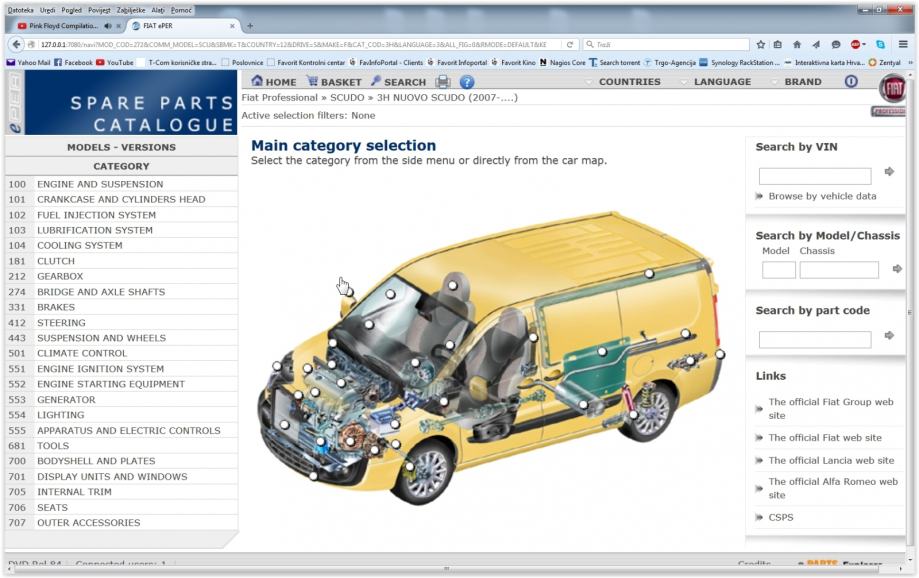
Task: Focus the part code search field
Action: click(815, 339)
